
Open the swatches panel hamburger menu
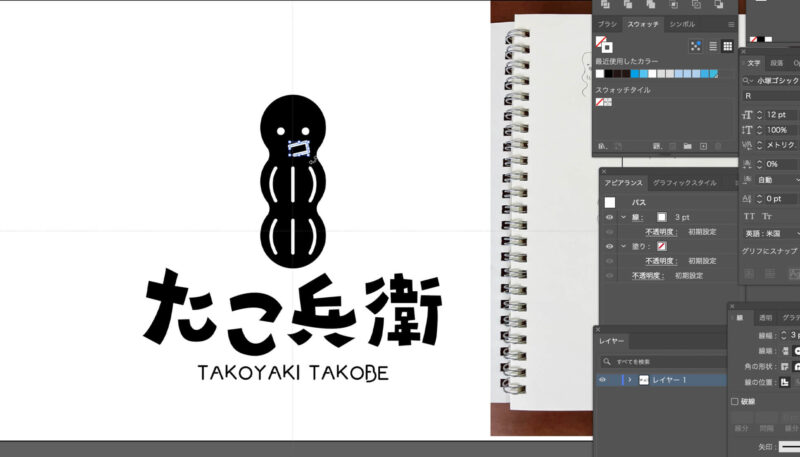(x=730, y=23)
